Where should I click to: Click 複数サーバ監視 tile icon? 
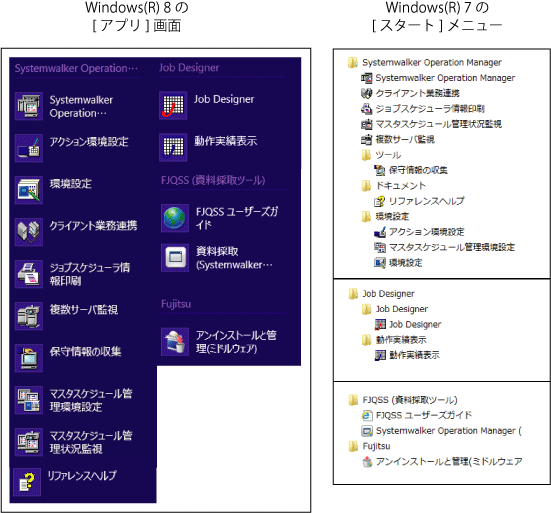coord(29,316)
